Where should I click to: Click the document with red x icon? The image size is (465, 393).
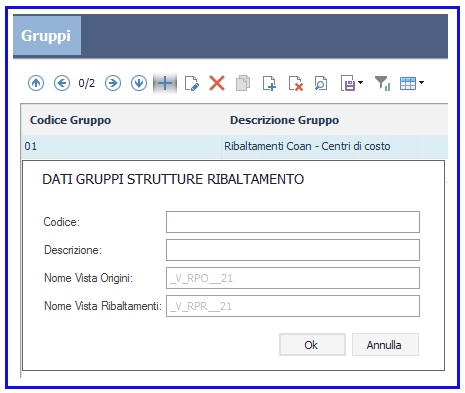coord(296,83)
